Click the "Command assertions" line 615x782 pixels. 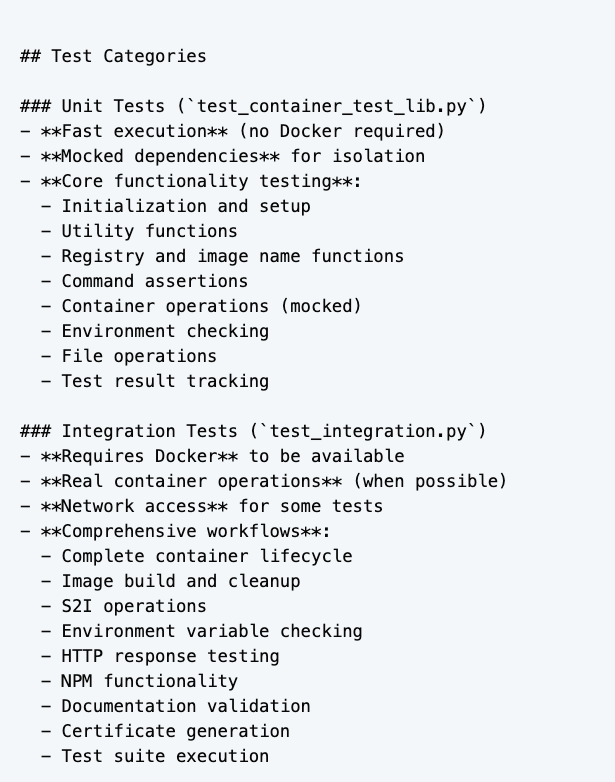155,281
